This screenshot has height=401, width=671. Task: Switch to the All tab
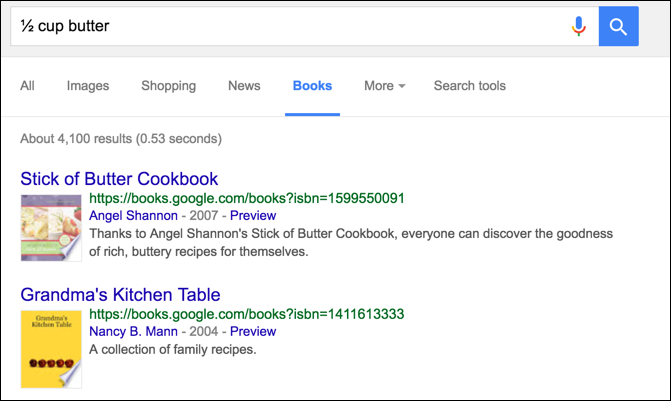click(27, 86)
